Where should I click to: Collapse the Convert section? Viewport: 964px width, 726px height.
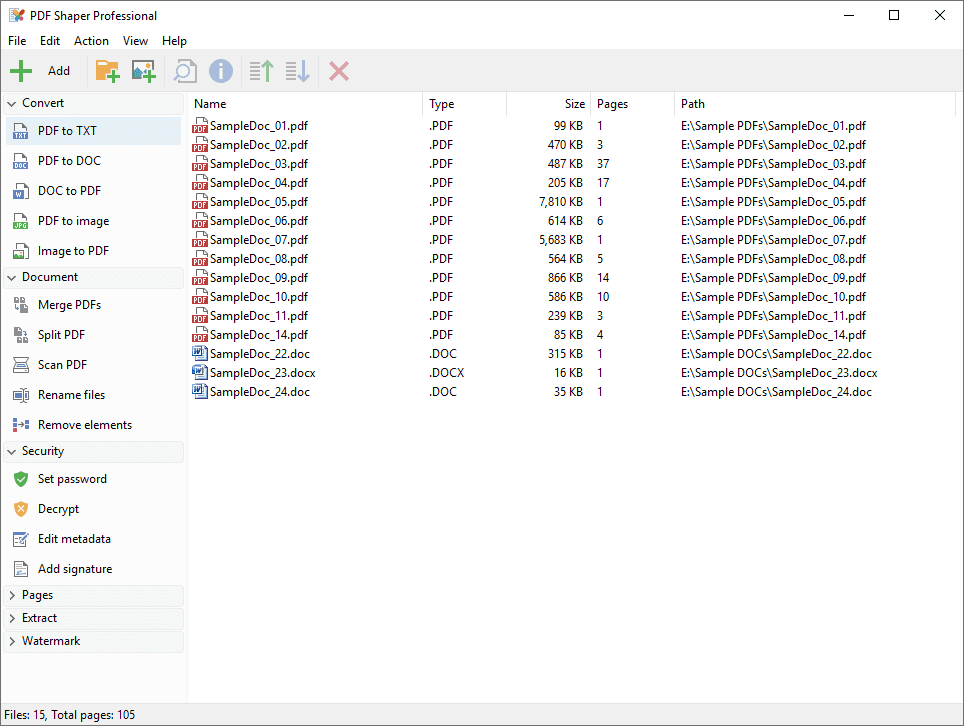[x=11, y=104]
